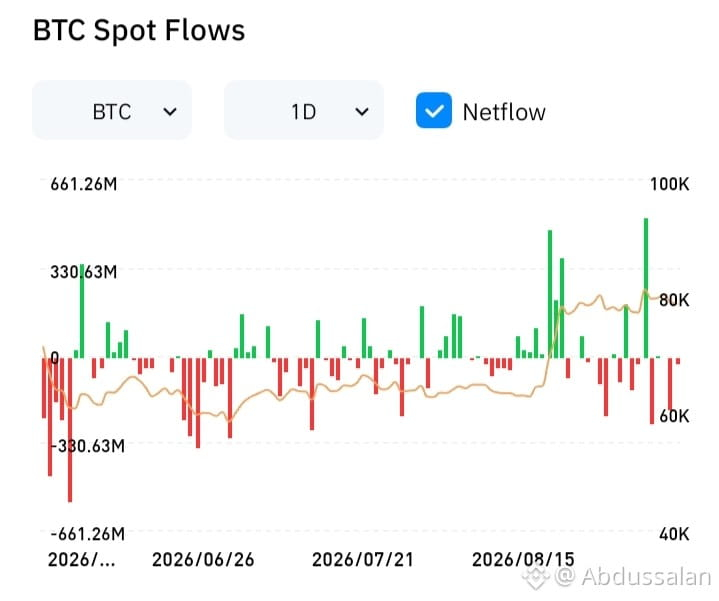The image size is (719, 601).
Task: Expand the 1D interval dropdown
Action: coord(304,110)
